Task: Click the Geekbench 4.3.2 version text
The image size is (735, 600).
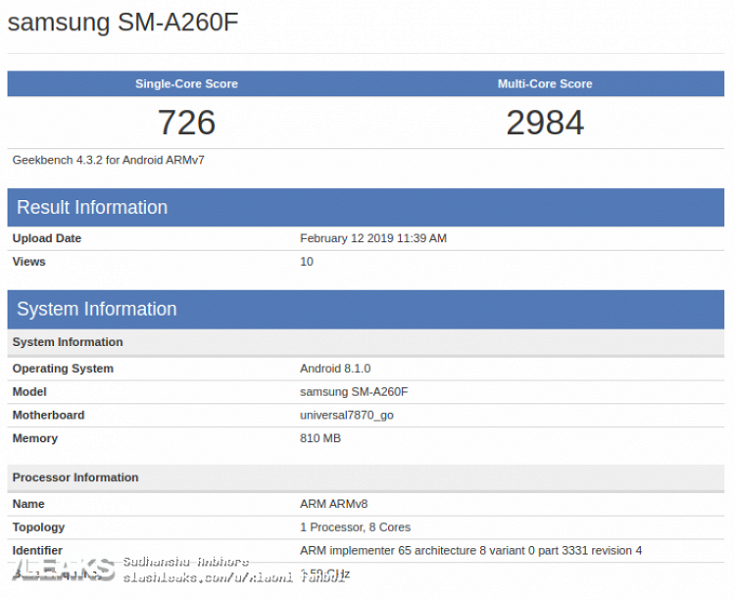Action: click(x=109, y=159)
